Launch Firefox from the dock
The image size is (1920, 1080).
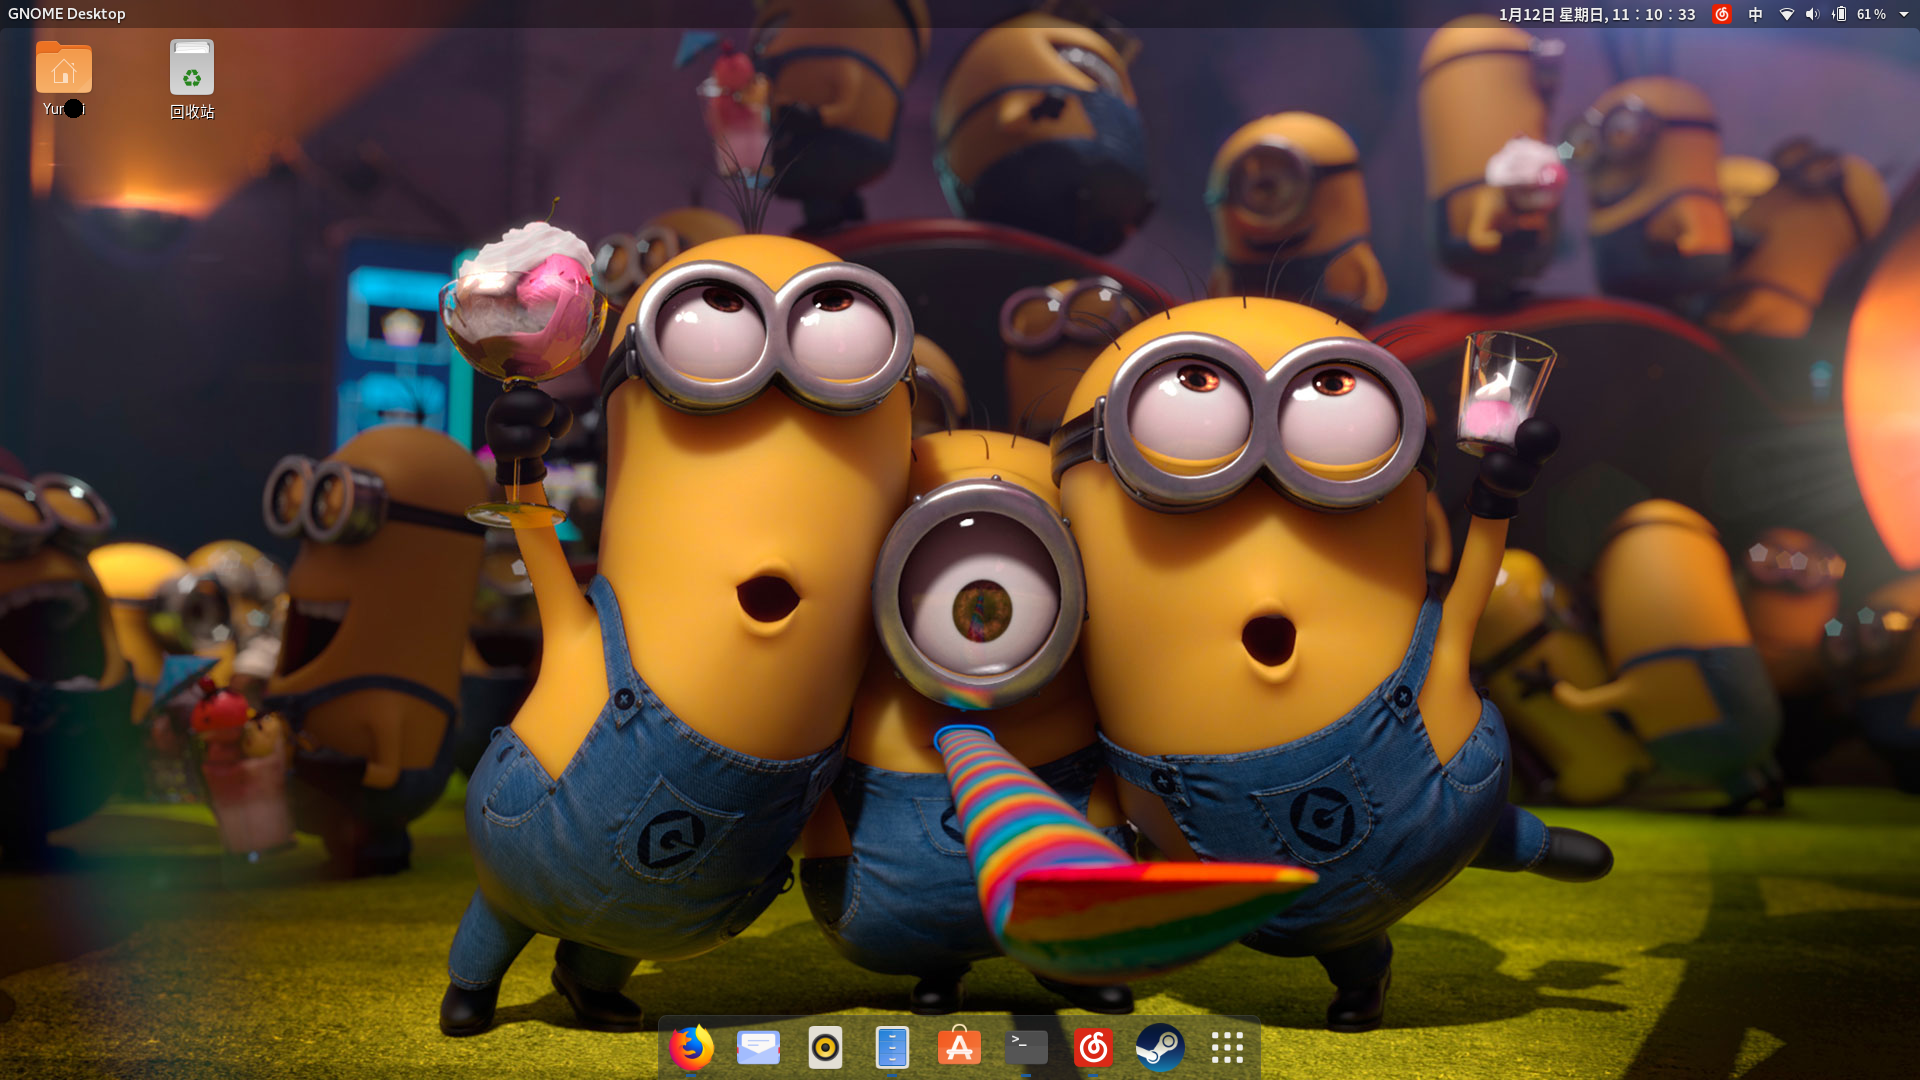691,1047
